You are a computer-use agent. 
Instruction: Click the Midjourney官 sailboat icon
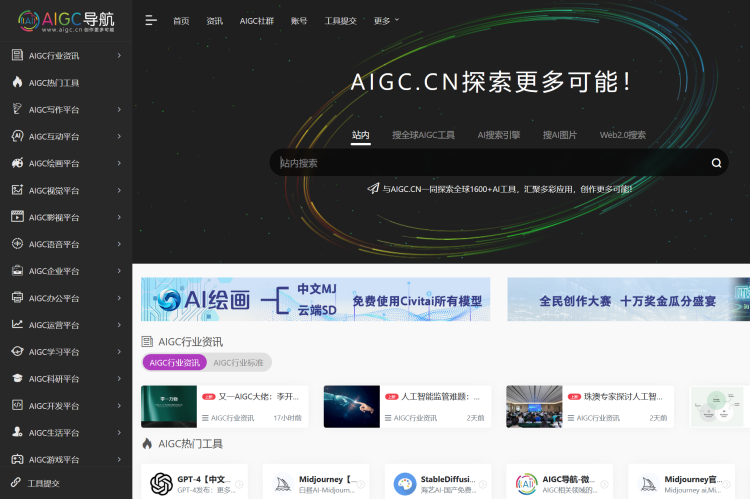point(649,484)
